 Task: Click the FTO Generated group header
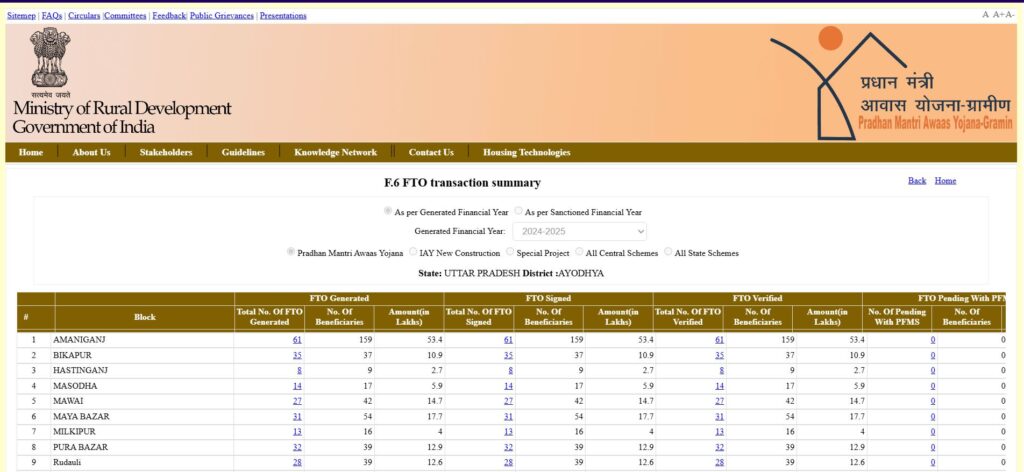pyautogui.click(x=339, y=298)
